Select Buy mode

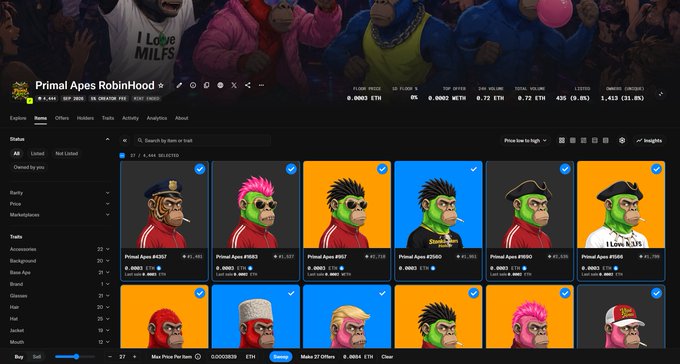point(19,357)
